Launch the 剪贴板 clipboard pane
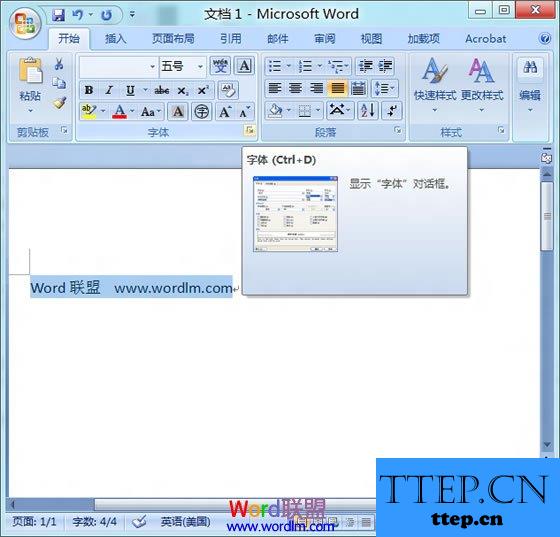Viewport: 560px width, 537px height. pyautogui.click(x=64, y=130)
